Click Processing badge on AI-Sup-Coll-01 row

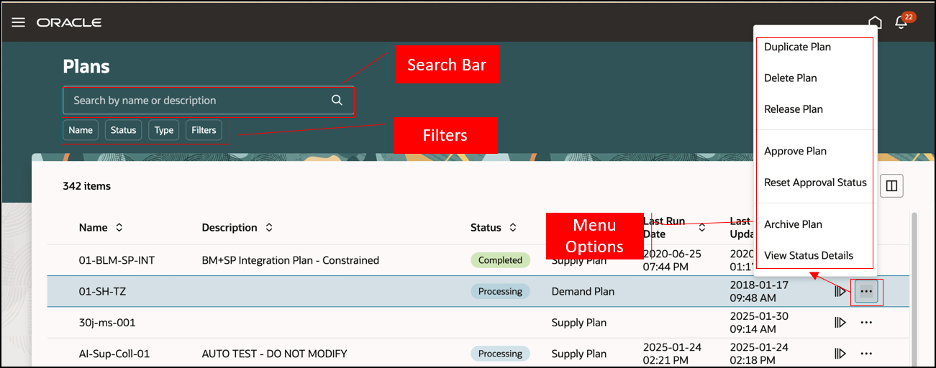click(x=500, y=353)
